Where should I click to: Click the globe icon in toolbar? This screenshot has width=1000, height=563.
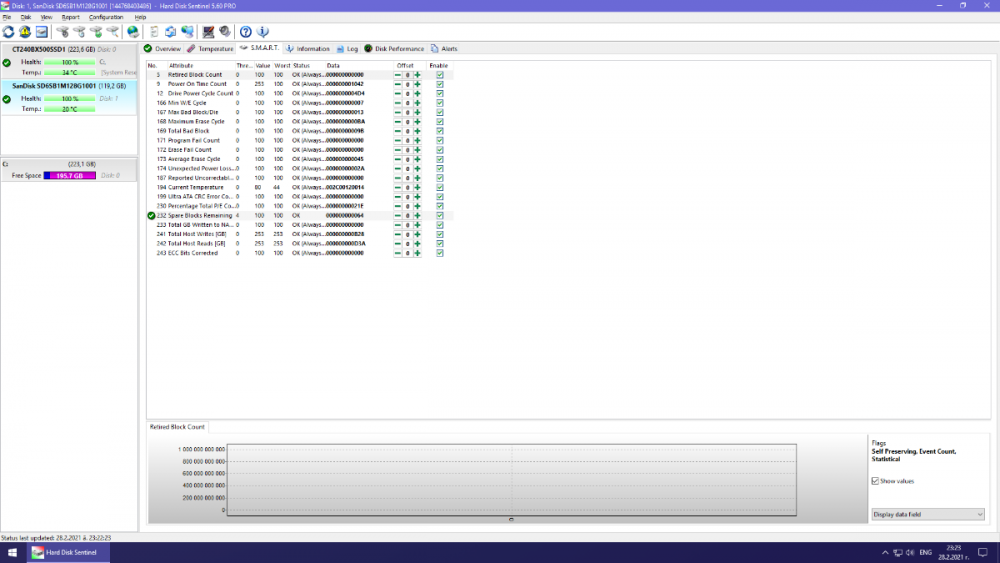coord(133,32)
